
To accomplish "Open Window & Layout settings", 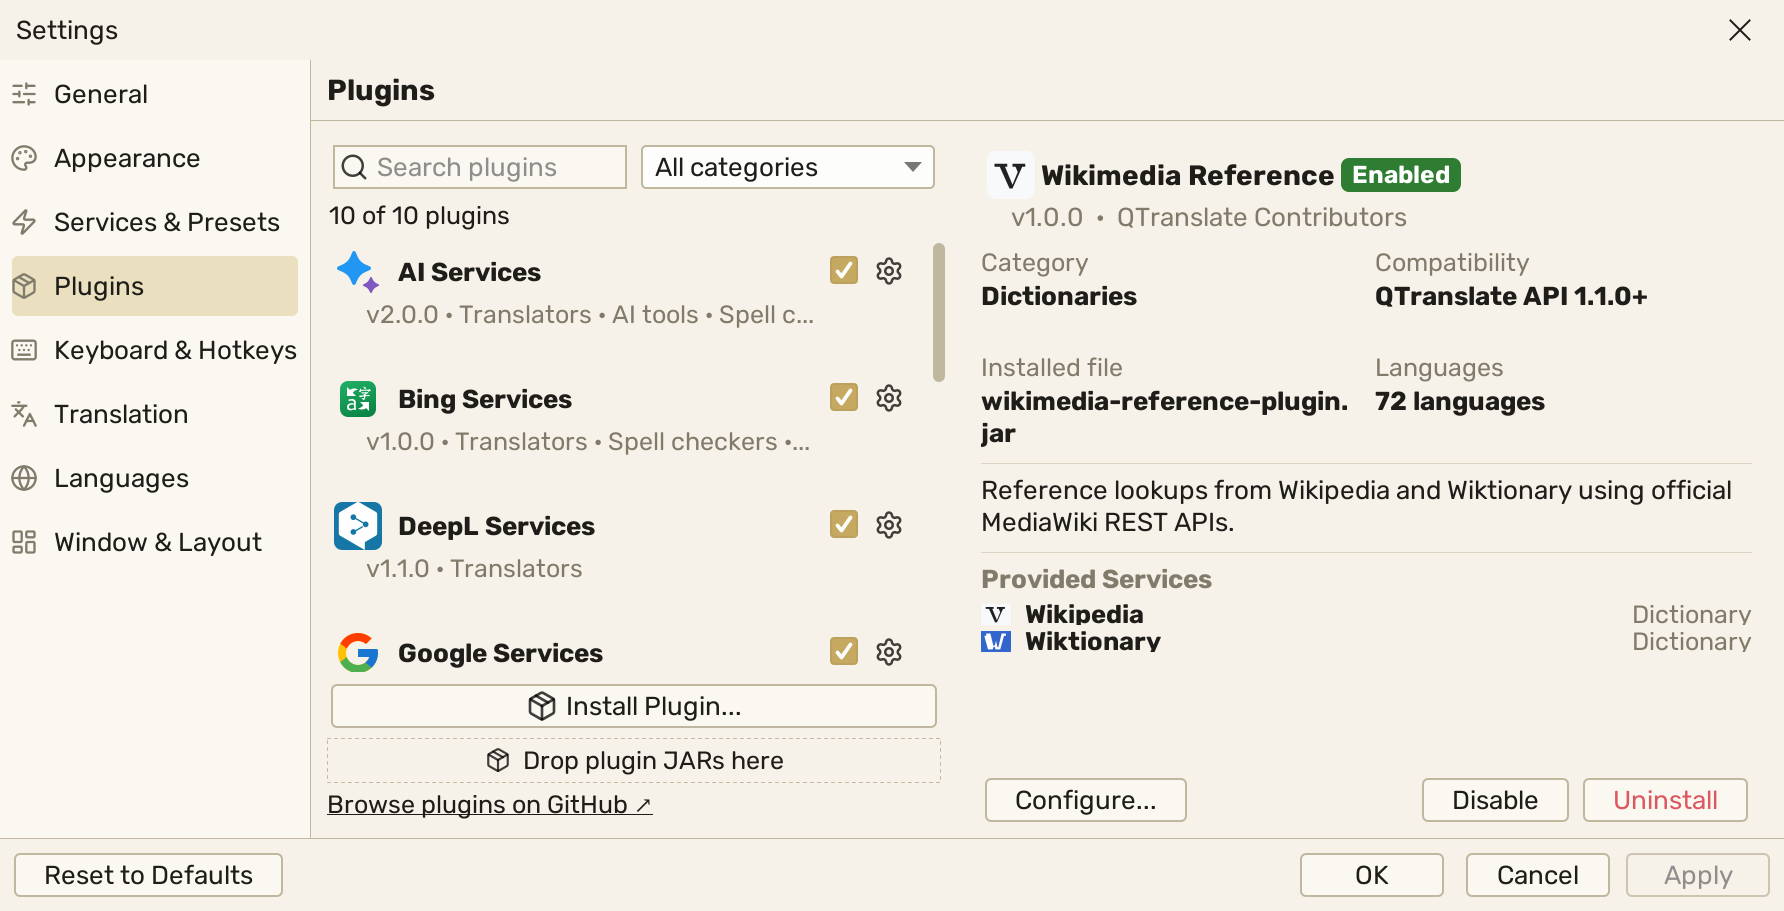I will [x=155, y=542].
